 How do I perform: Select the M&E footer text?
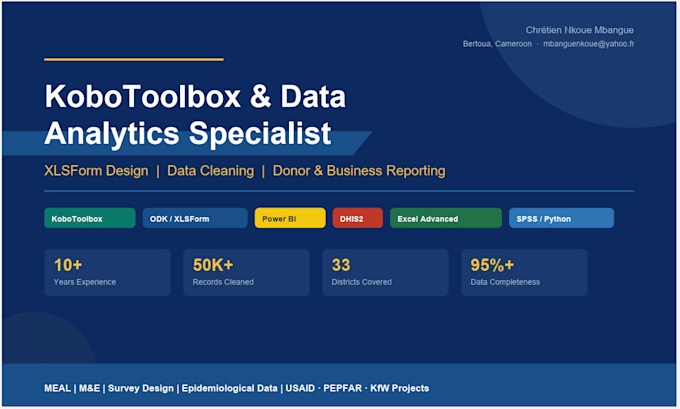coord(89,388)
